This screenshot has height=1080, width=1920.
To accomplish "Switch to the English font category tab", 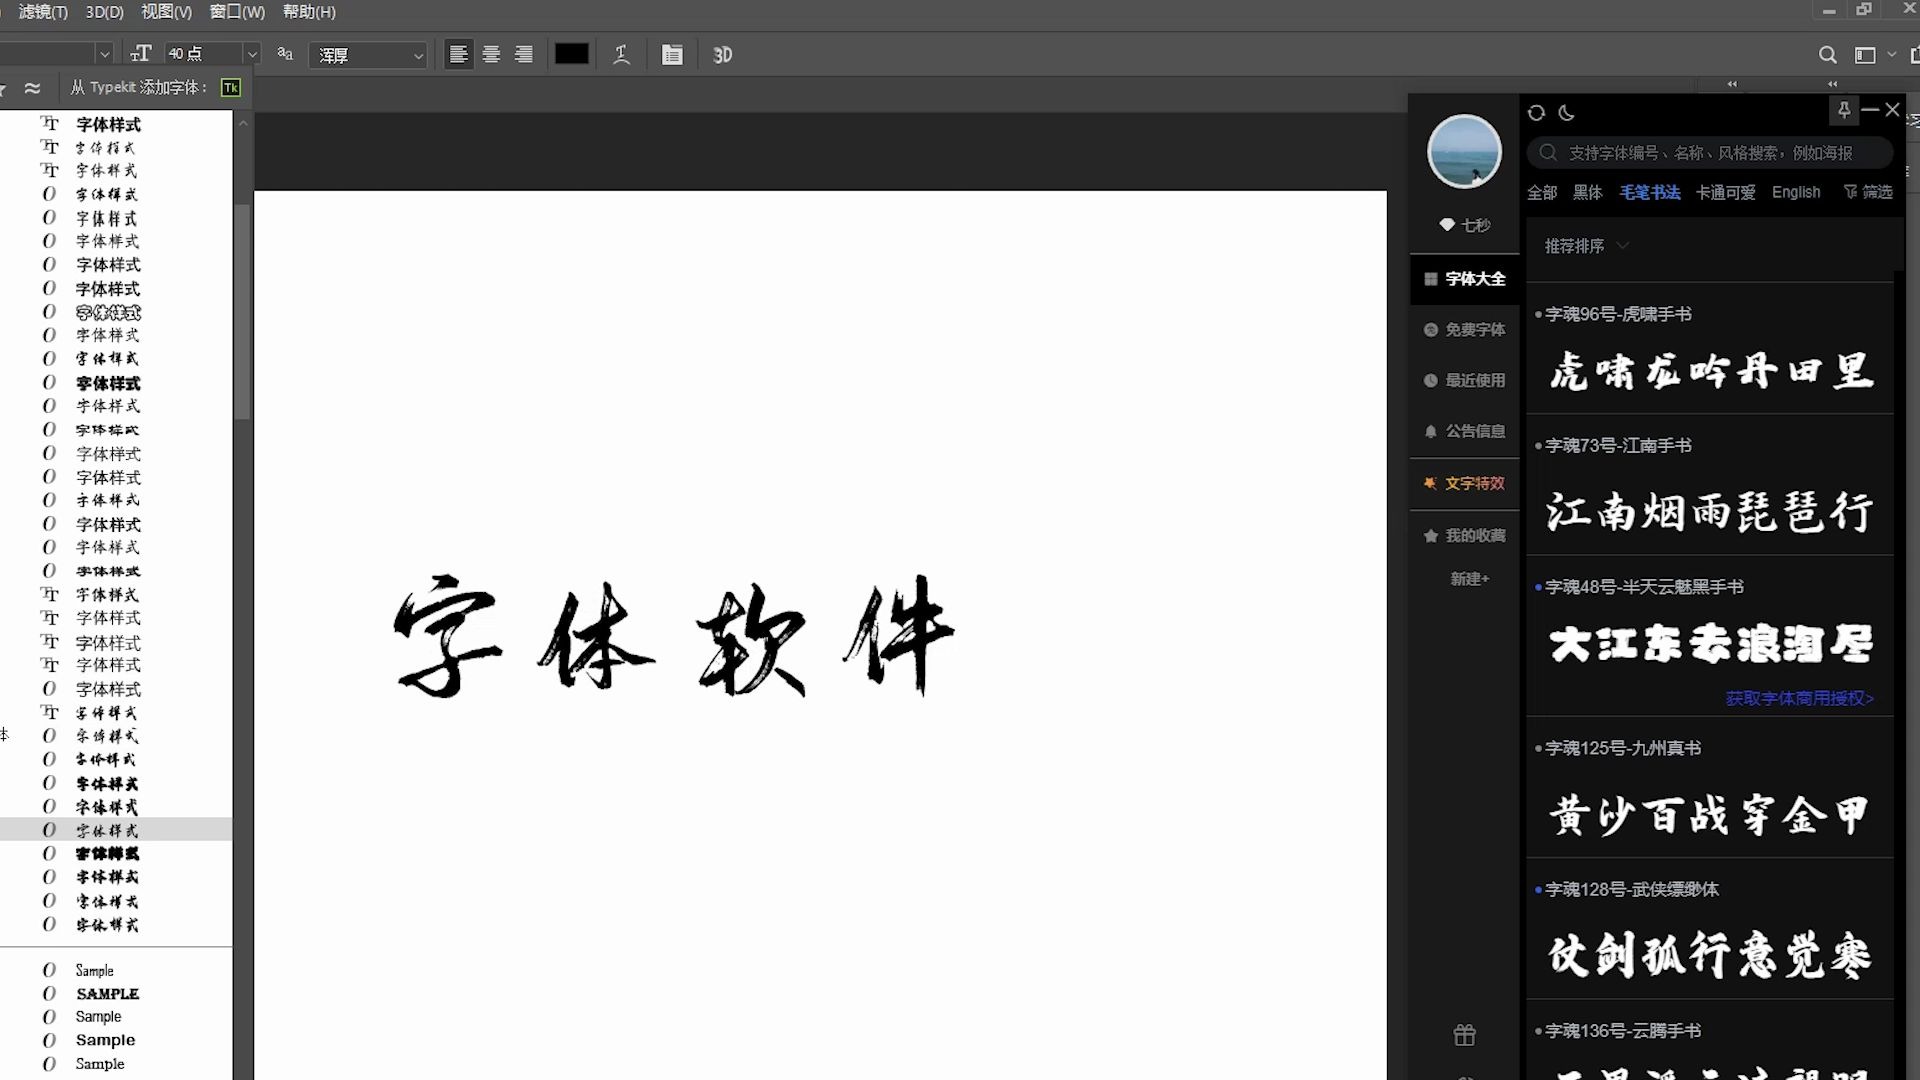I will (1795, 192).
